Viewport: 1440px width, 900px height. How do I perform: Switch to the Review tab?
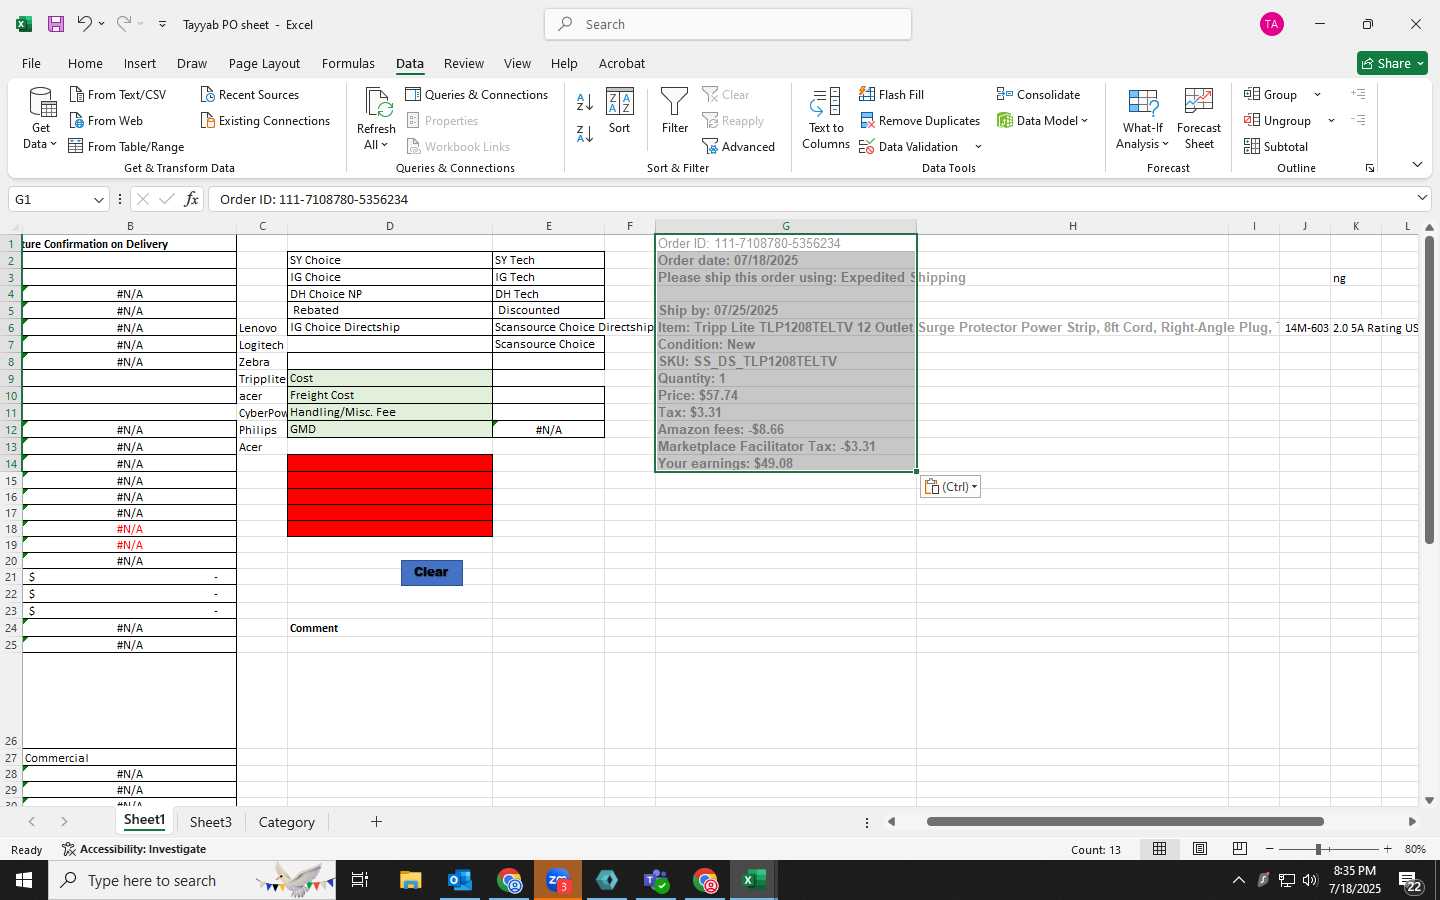(464, 63)
